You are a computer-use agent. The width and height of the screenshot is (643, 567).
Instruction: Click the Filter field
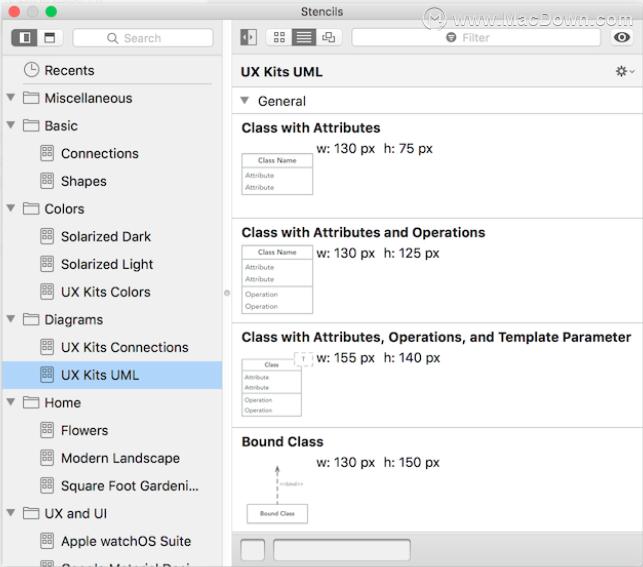point(476,37)
